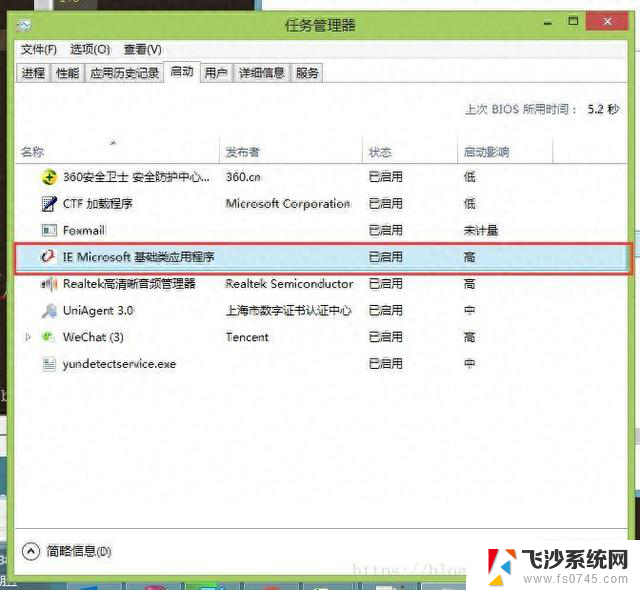640x590 pixels.
Task: Minimize the 任务管理器 window
Action: 548,23
